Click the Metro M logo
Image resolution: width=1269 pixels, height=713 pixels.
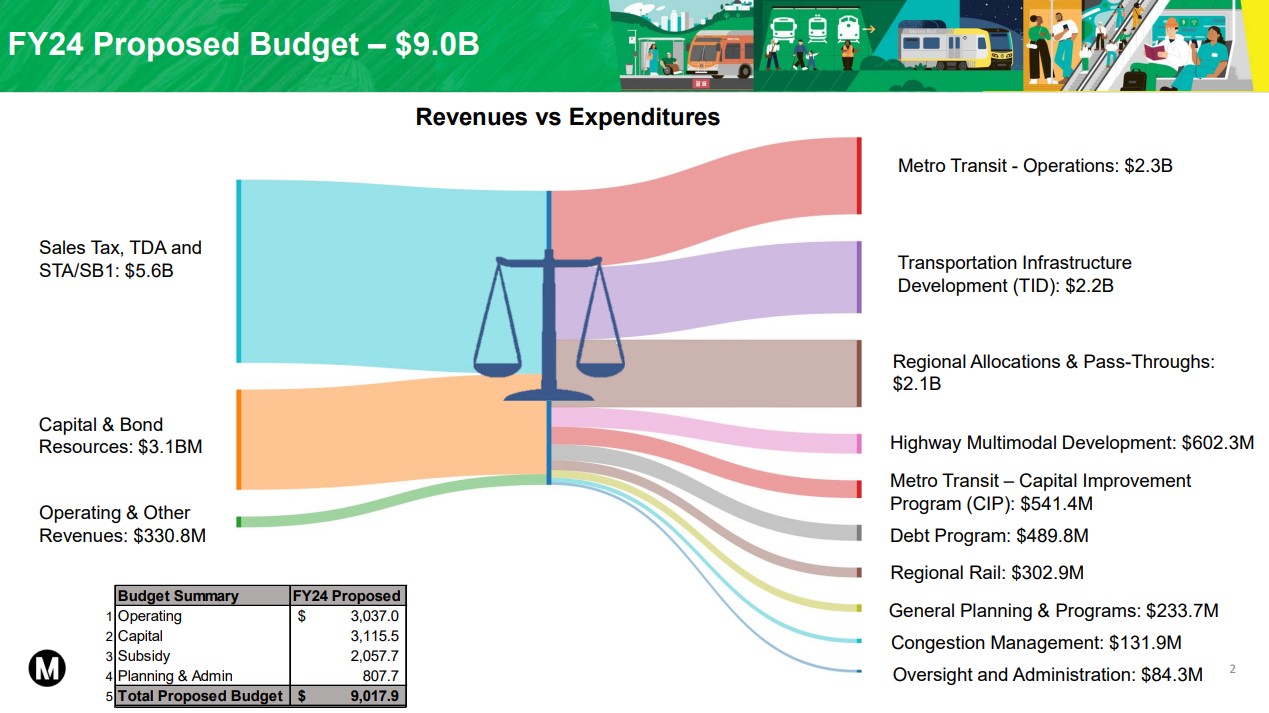point(46,670)
